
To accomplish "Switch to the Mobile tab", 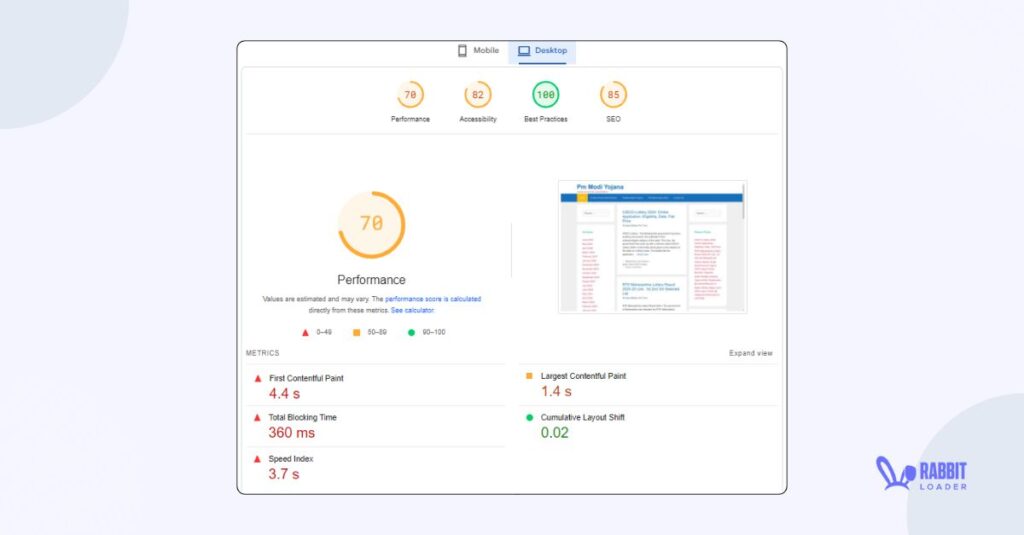I will coord(479,50).
